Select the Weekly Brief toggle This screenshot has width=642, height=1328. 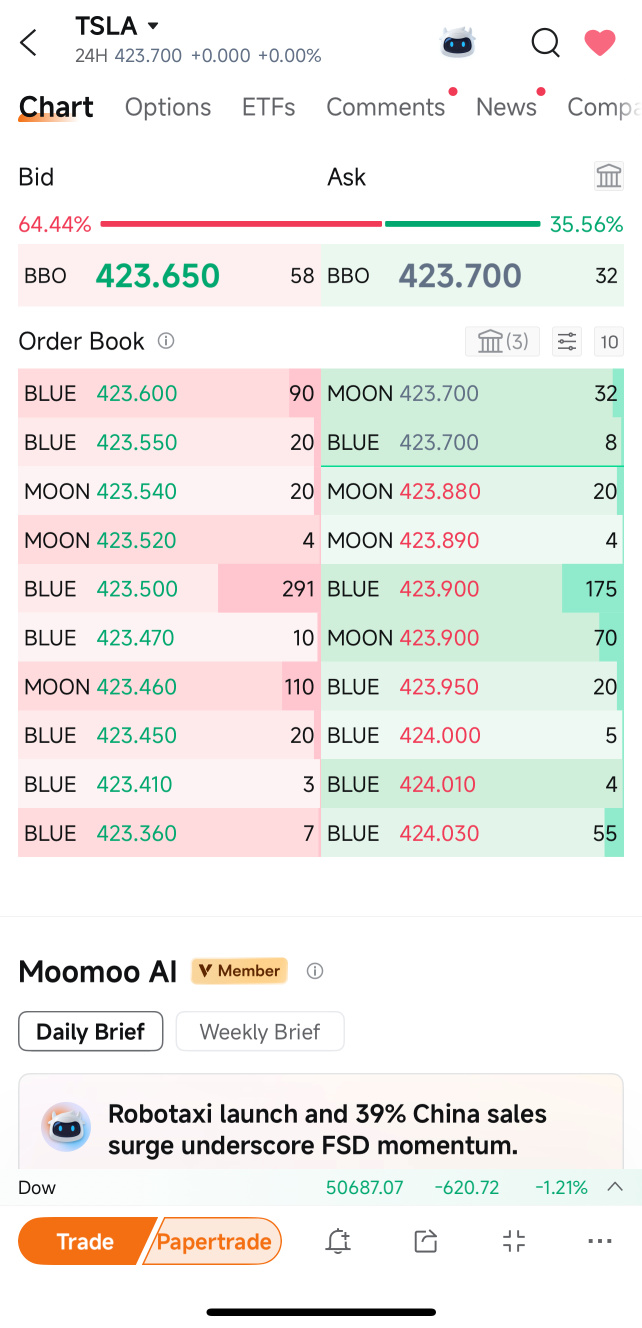pos(260,1031)
